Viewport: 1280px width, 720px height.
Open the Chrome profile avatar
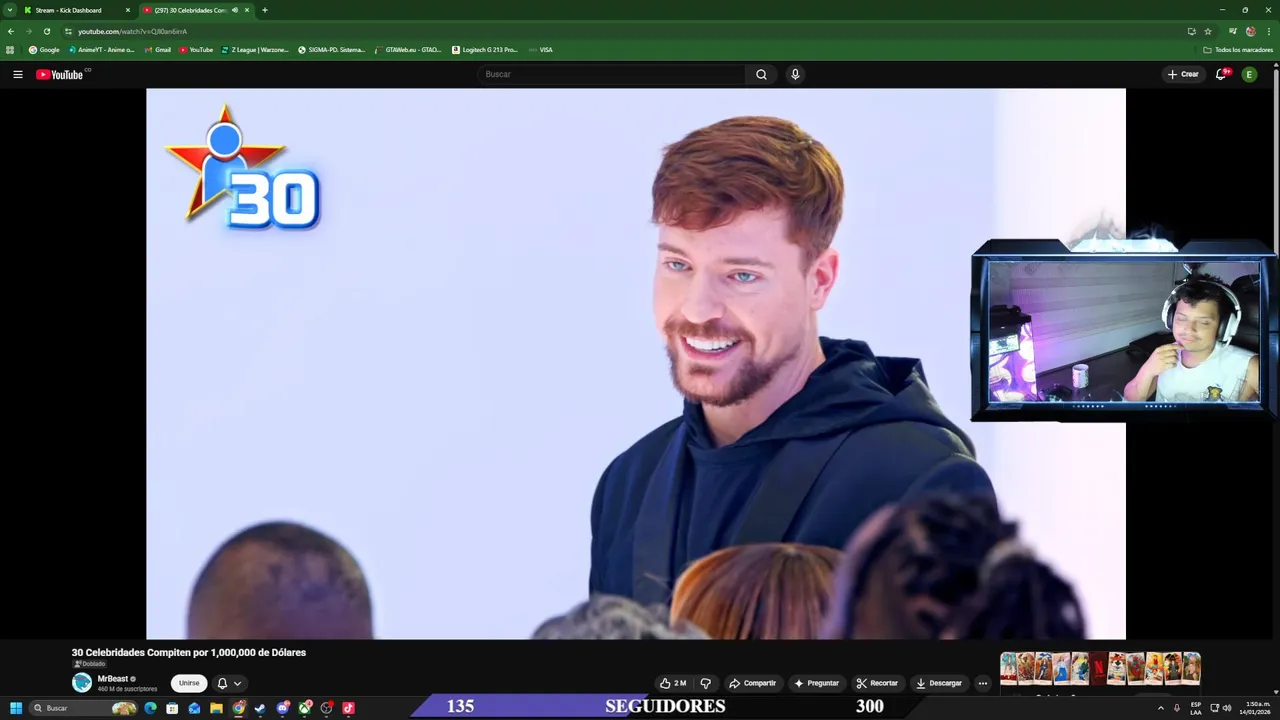1251,31
